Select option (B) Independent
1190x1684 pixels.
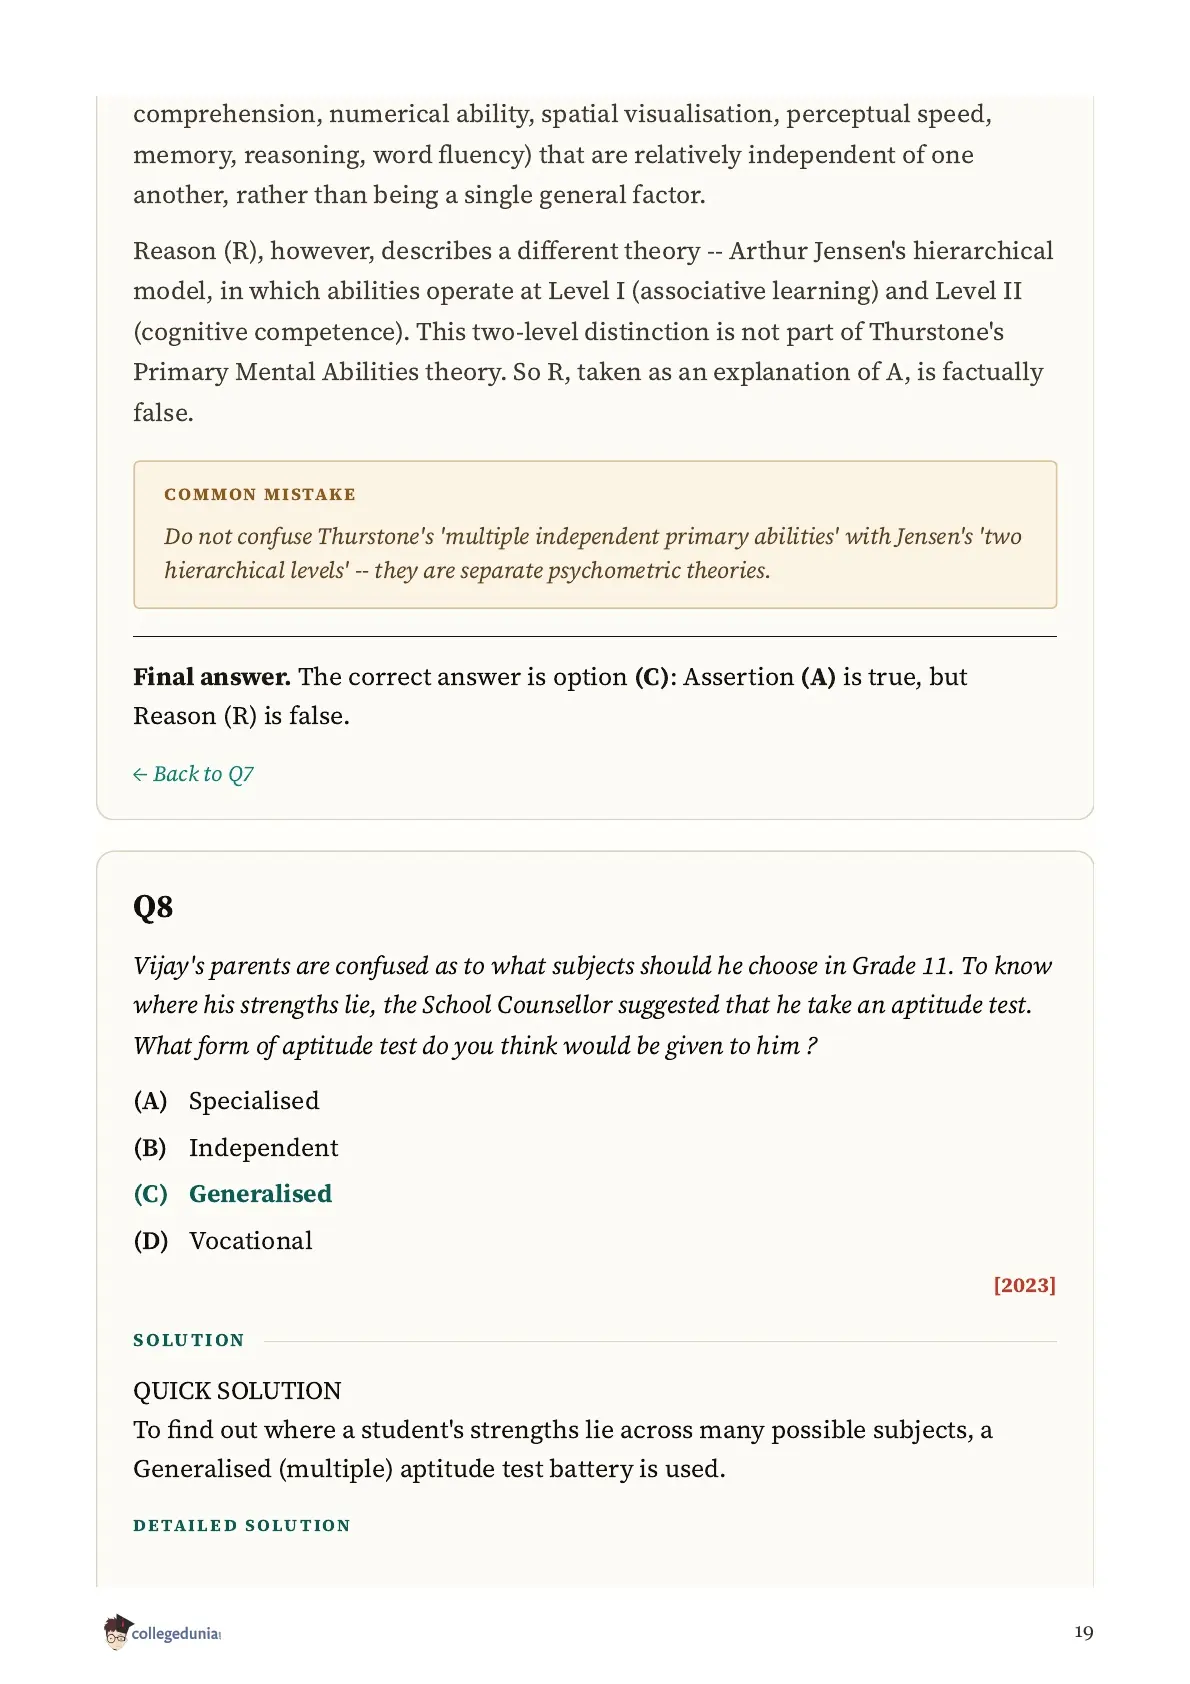pos(236,1148)
